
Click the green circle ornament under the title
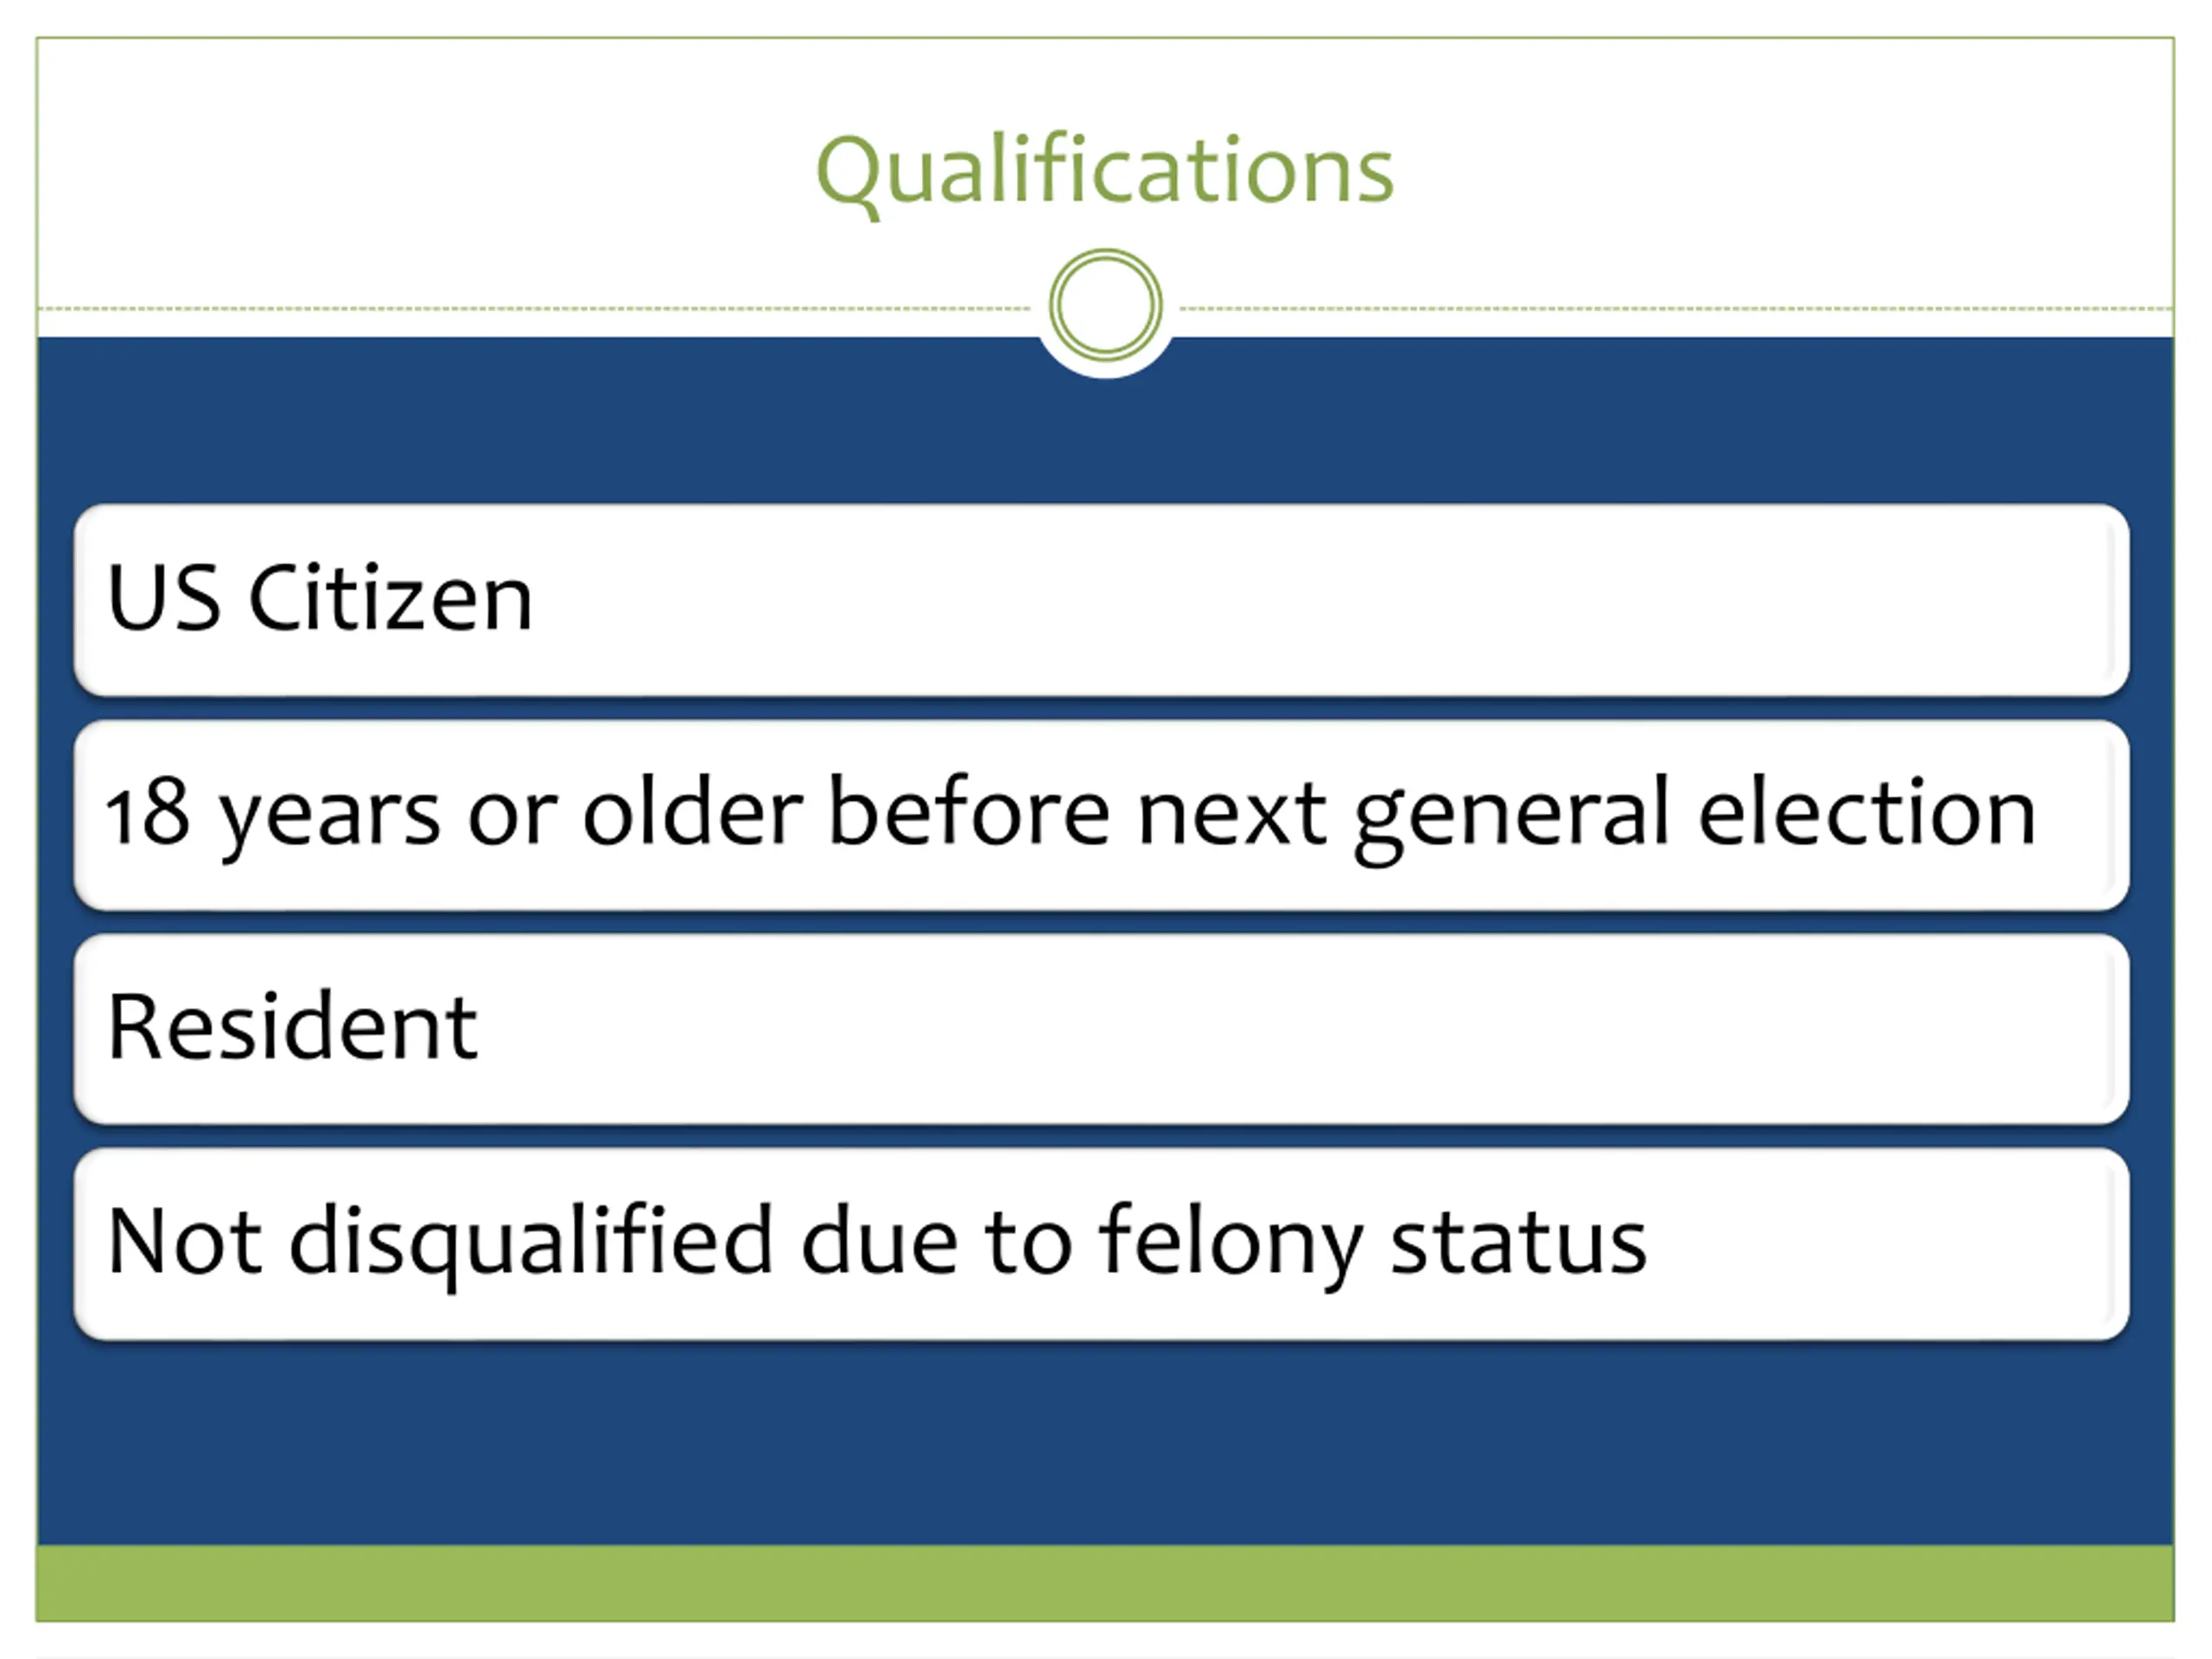(1105, 305)
